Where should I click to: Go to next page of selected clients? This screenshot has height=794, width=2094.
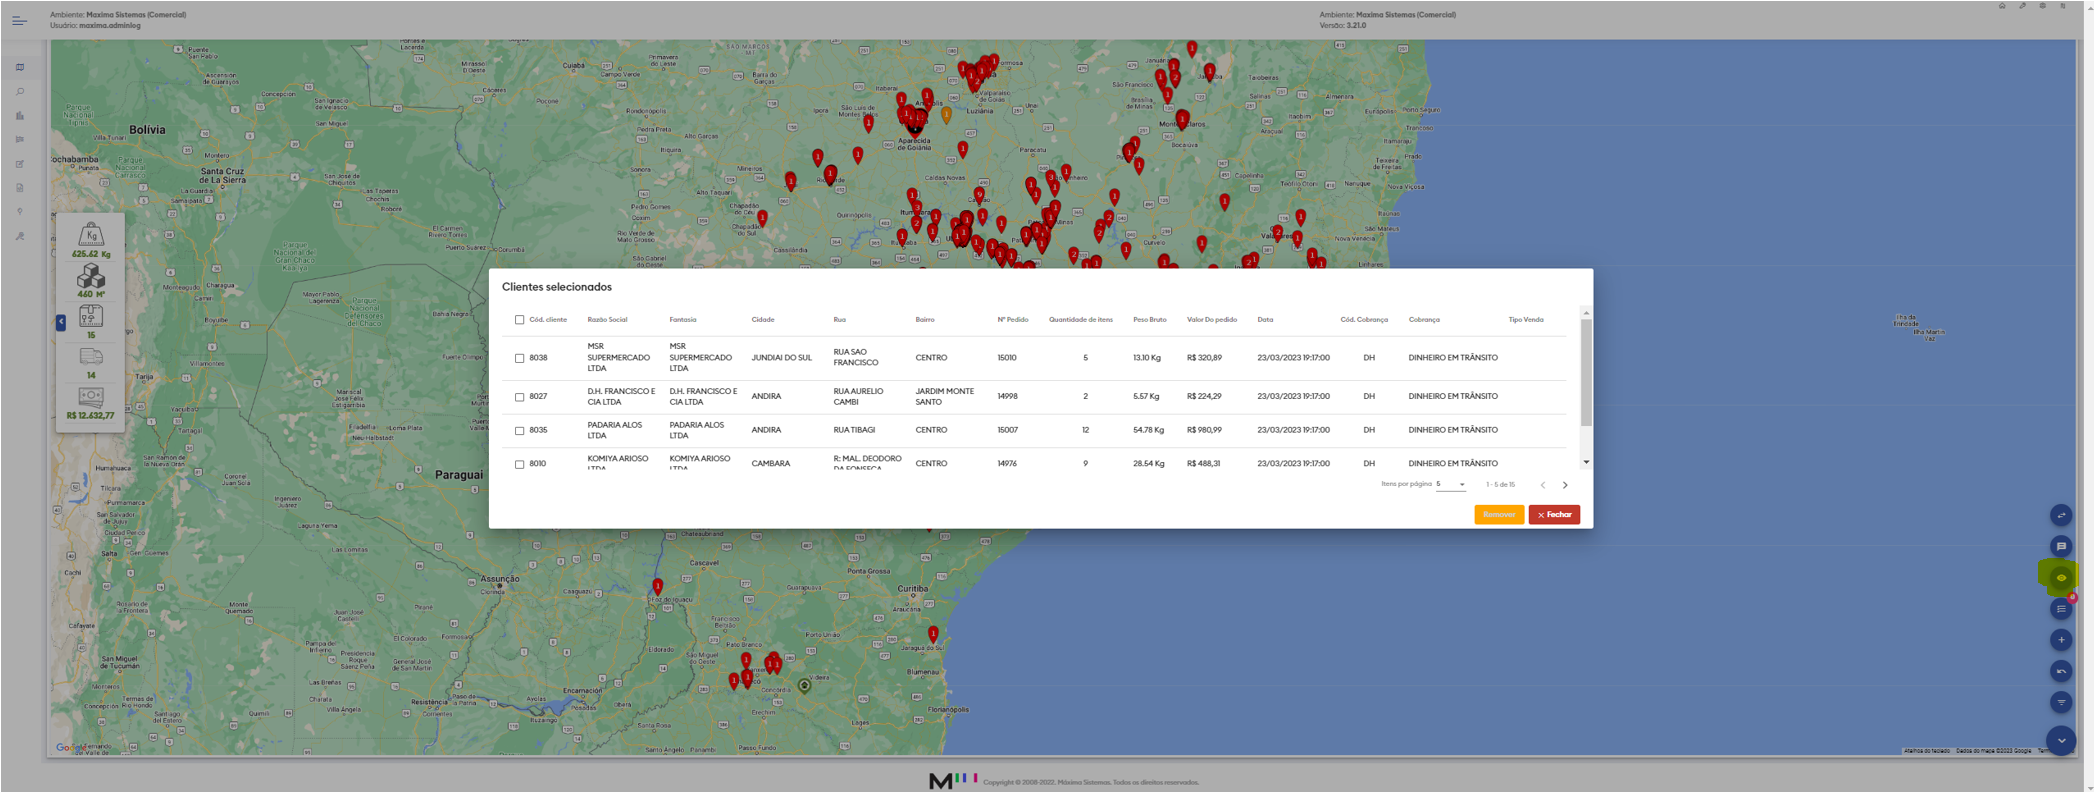pyautogui.click(x=1565, y=485)
